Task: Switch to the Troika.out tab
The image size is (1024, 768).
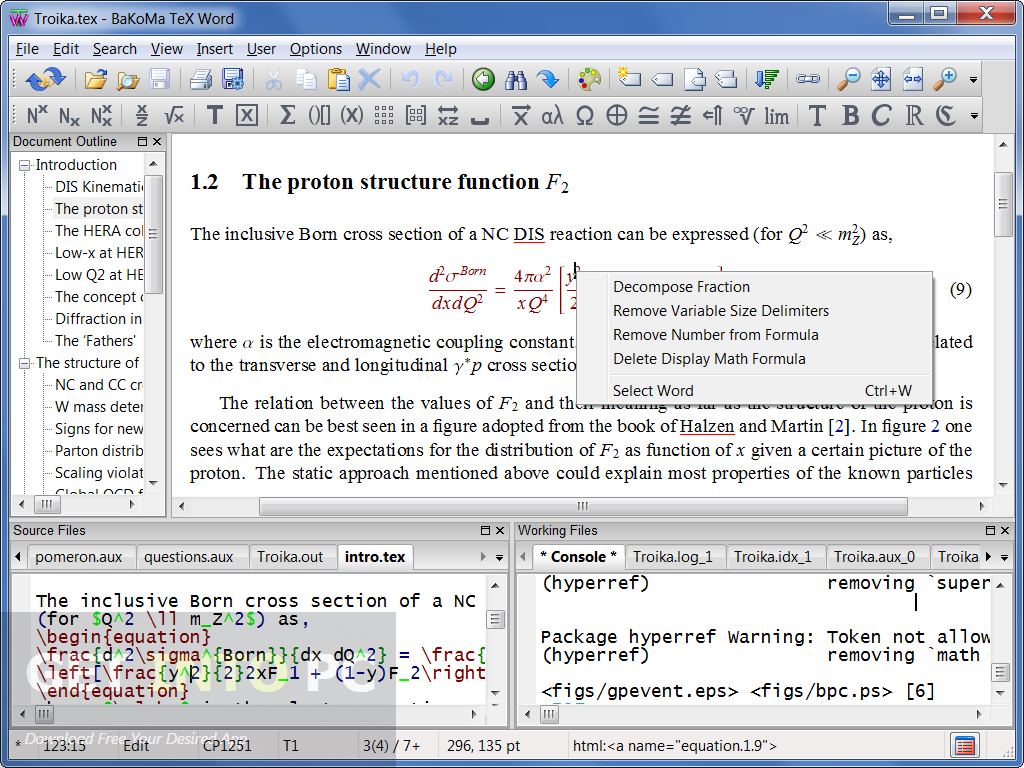Action: (290, 557)
